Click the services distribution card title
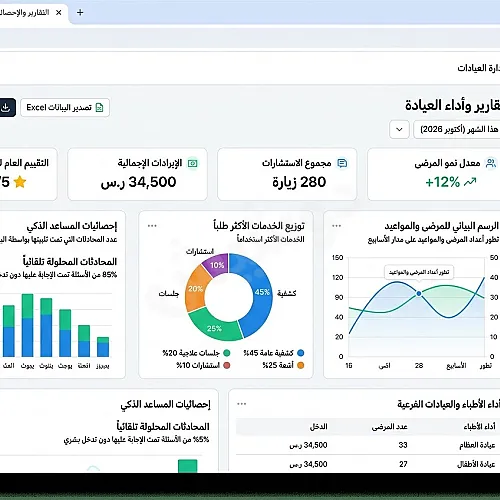 (x=259, y=226)
